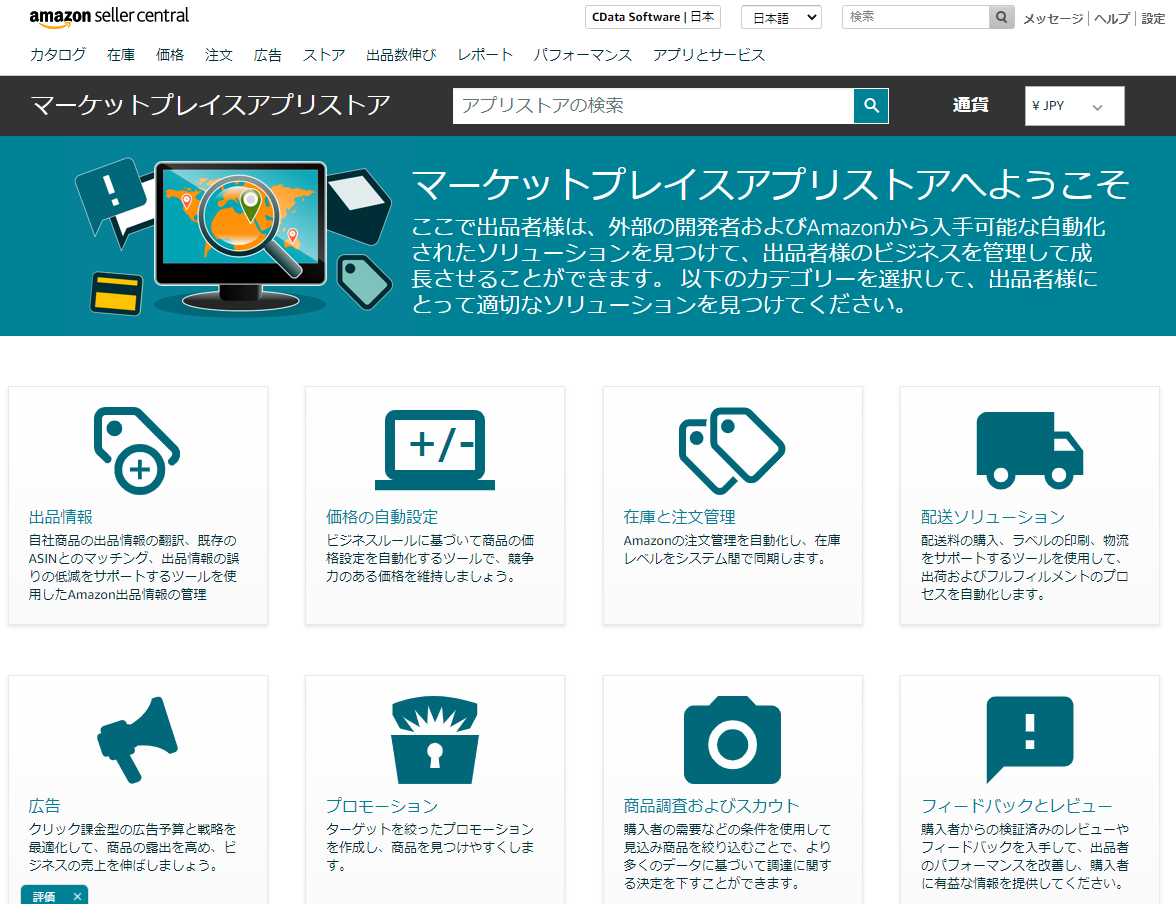Image resolution: width=1176 pixels, height=904 pixels.
Task: Open the 出品情報 category link
Action: (x=61, y=517)
